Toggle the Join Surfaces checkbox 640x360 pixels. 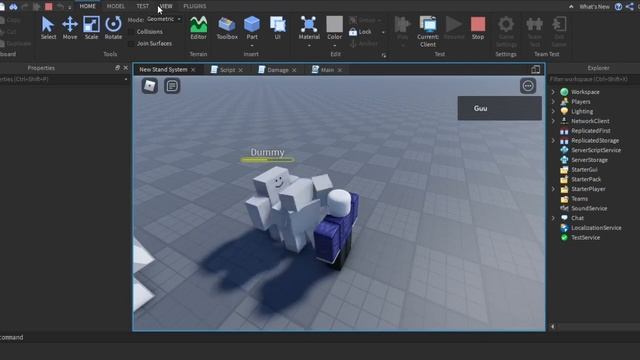tap(131, 43)
